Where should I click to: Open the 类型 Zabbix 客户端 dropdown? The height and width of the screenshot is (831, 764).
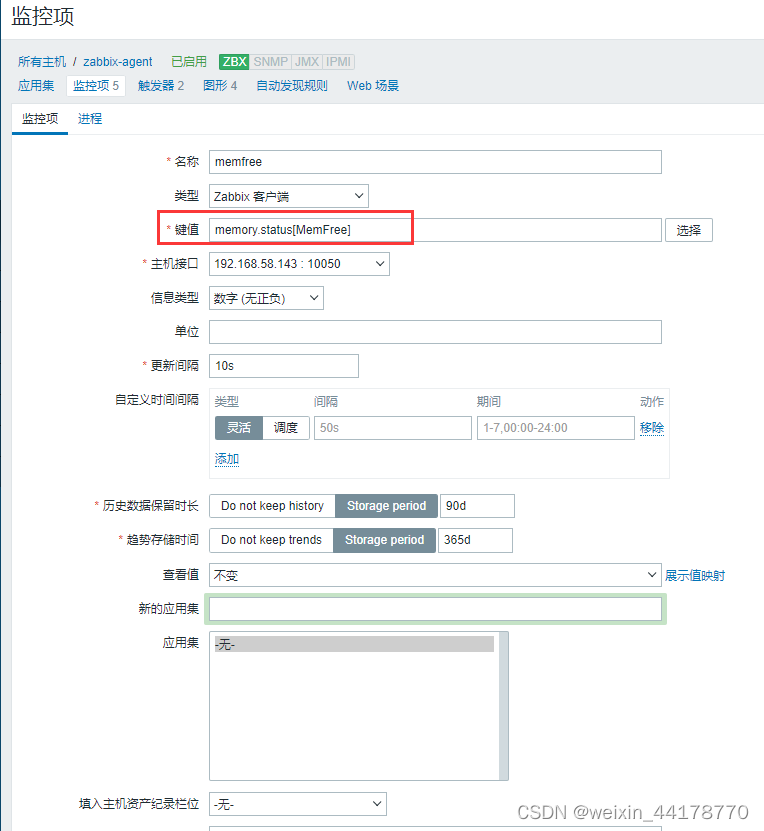tap(289, 197)
